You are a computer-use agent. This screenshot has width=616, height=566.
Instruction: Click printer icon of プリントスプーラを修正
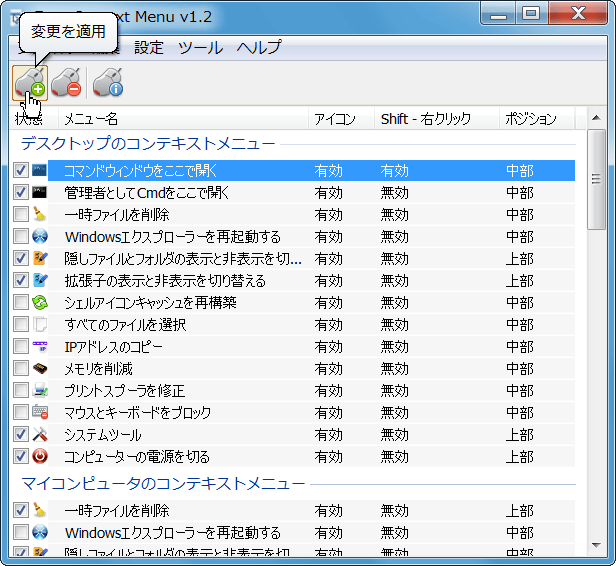(x=40, y=390)
